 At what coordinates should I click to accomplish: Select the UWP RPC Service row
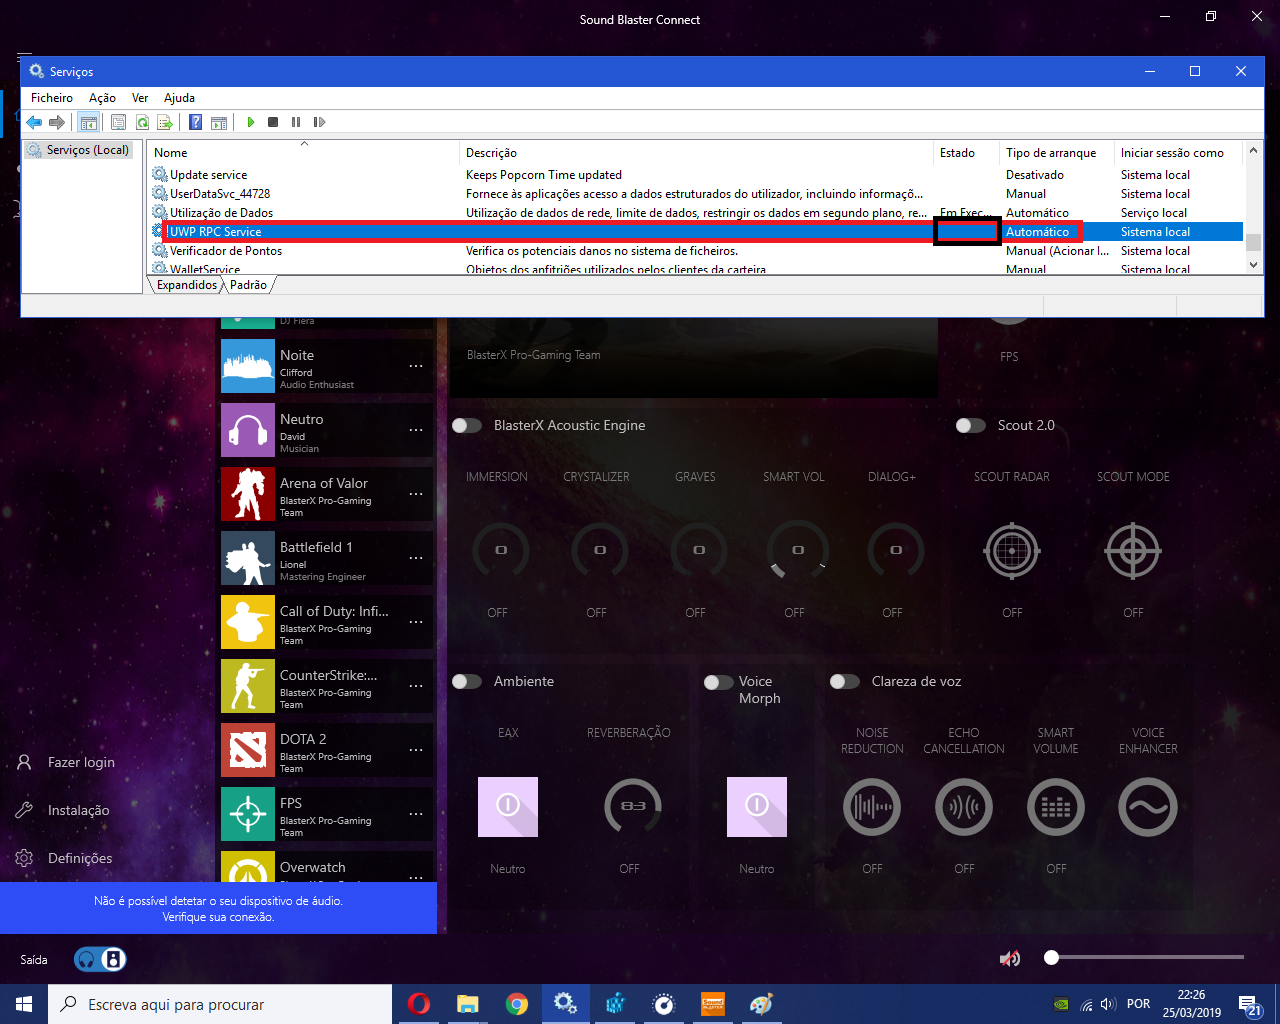tap(696, 232)
